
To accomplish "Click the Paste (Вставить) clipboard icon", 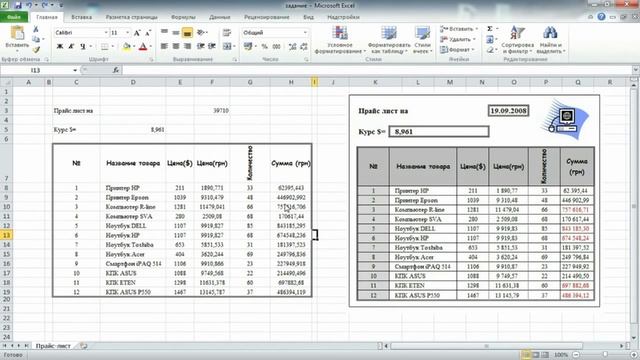I will point(17,33).
